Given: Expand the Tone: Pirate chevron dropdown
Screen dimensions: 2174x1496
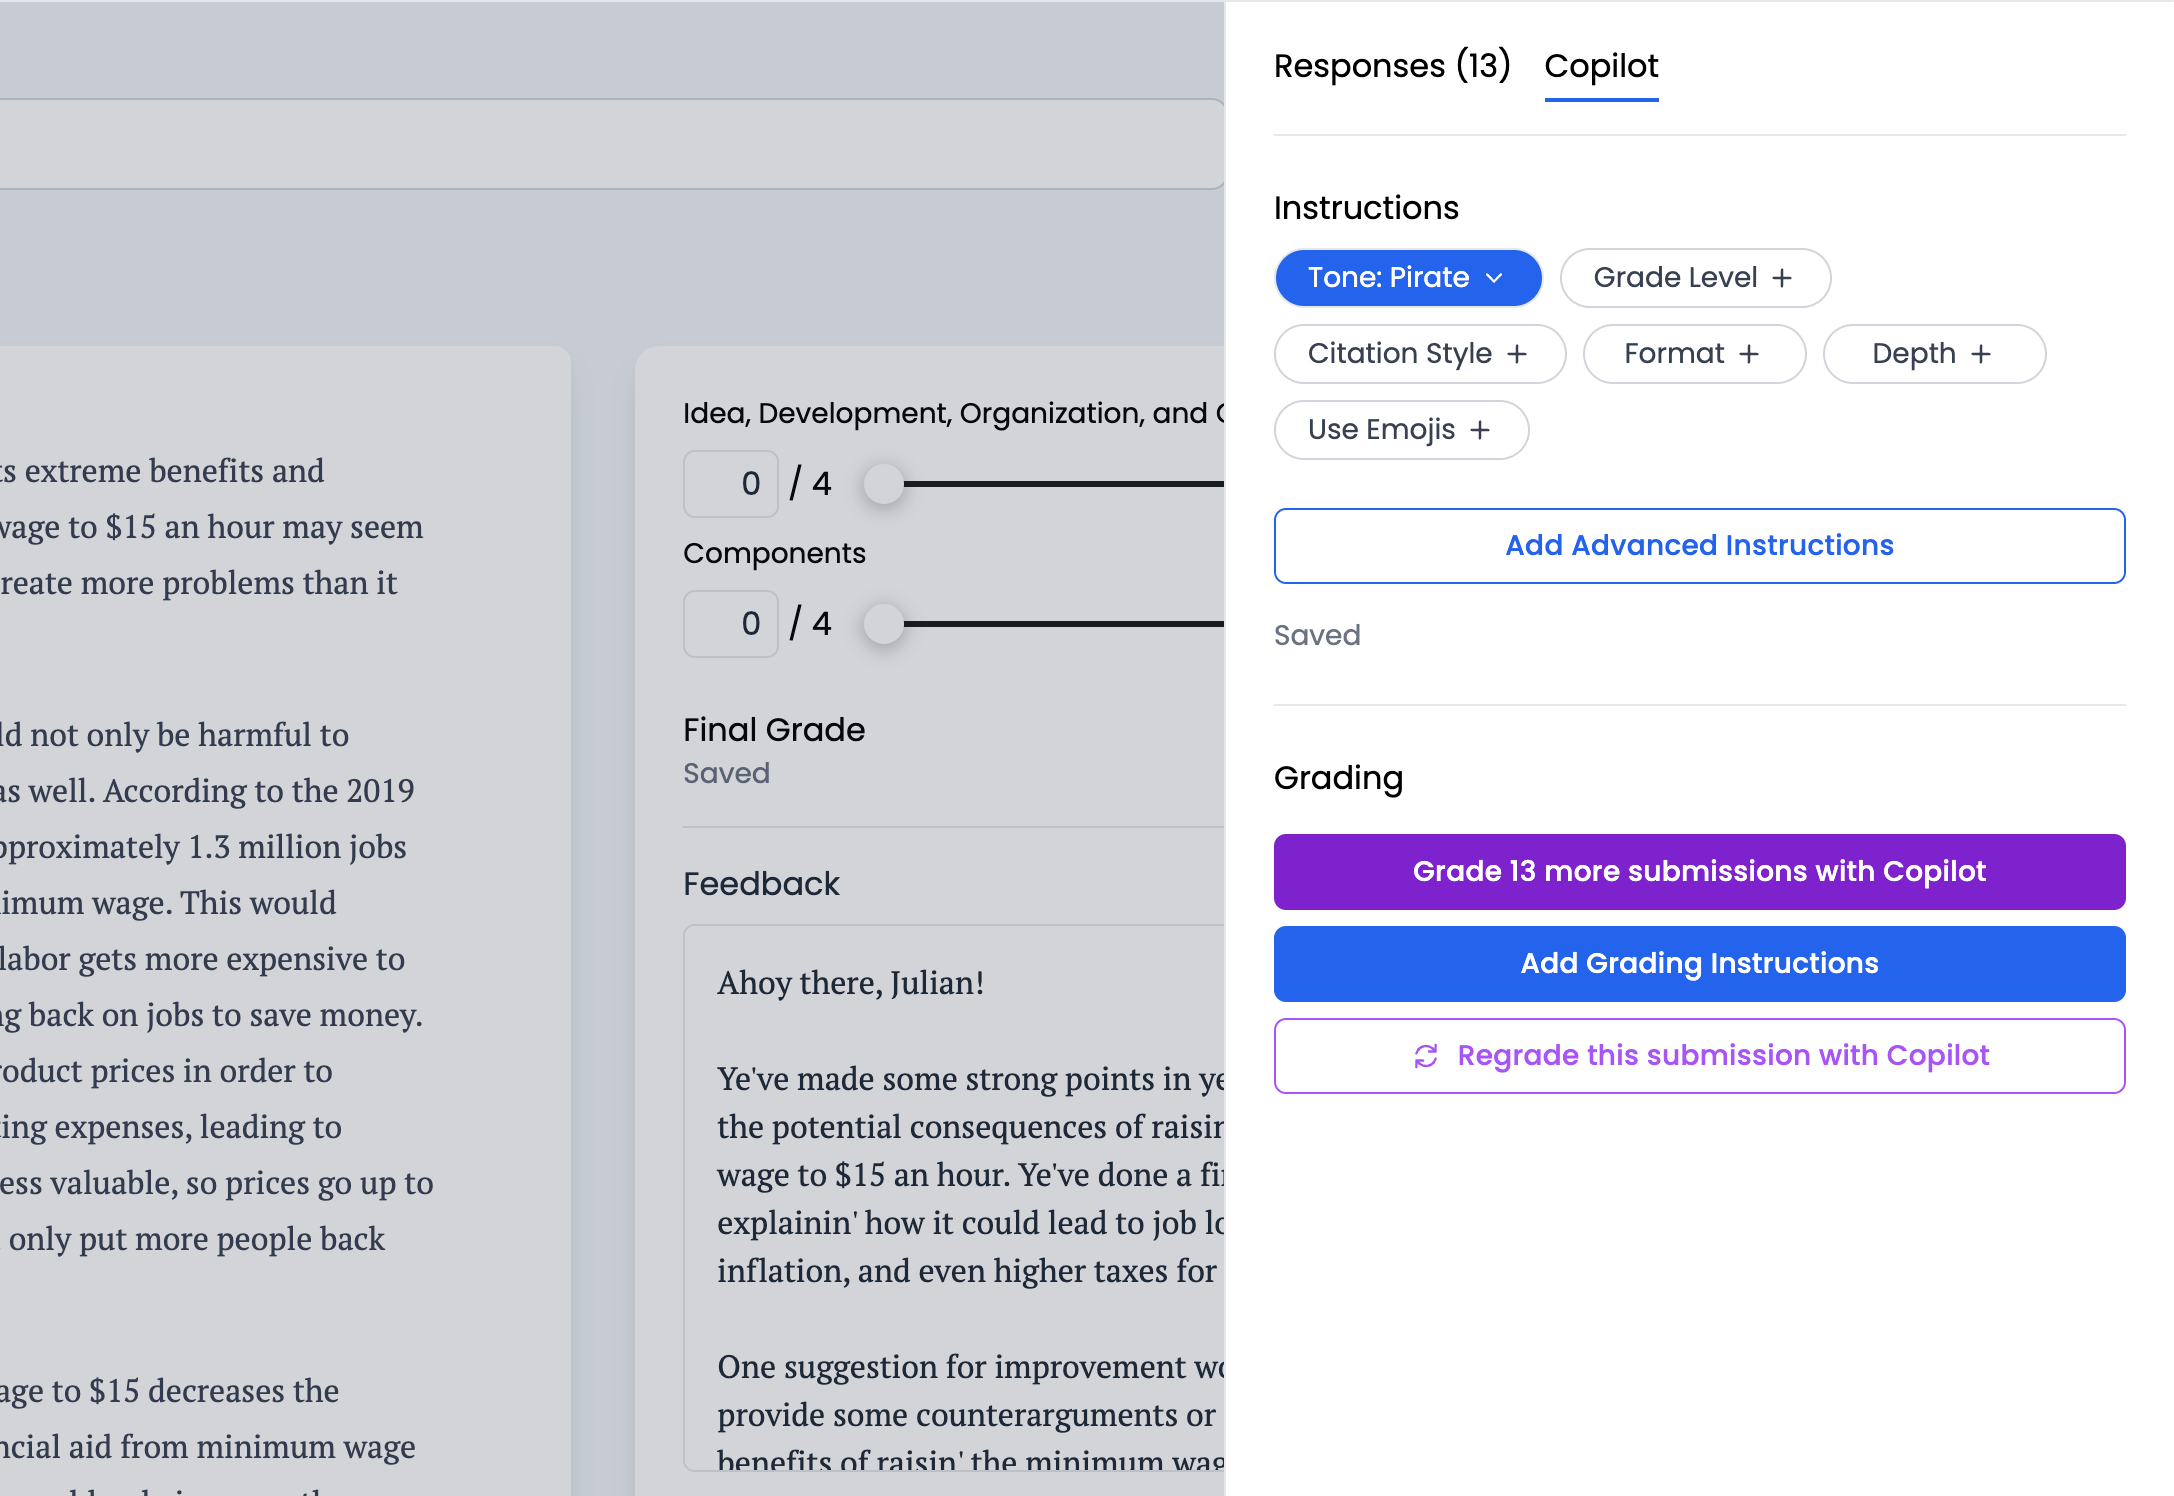Looking at the screenshot, I should click(x=1495, y=278).
